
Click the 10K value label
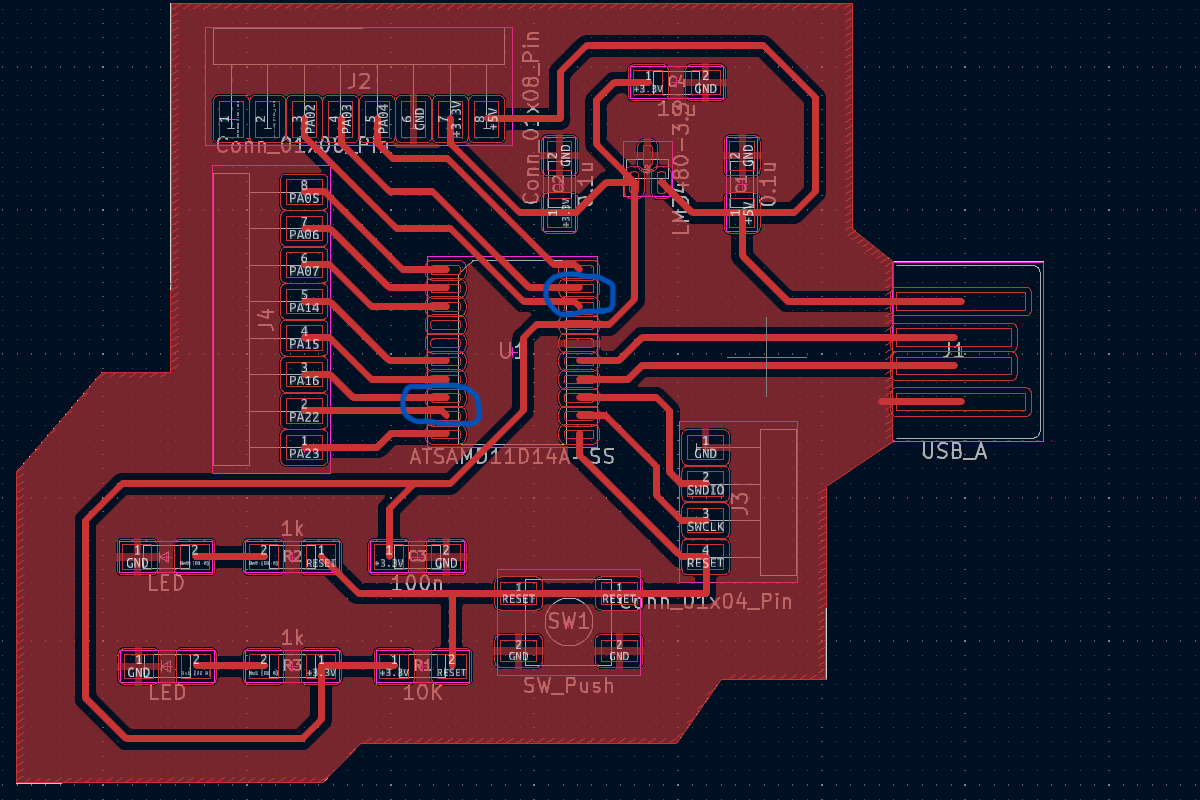tap(421, 692)
